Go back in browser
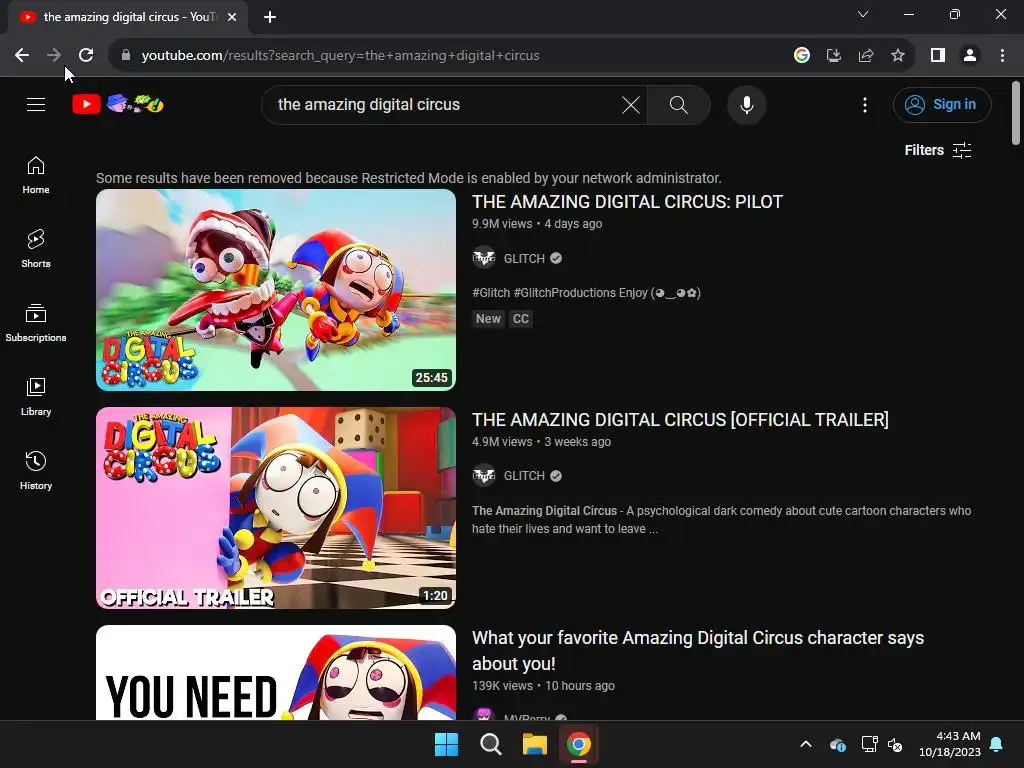Viewport: 1024px width, 768px height. coord(22,56)
